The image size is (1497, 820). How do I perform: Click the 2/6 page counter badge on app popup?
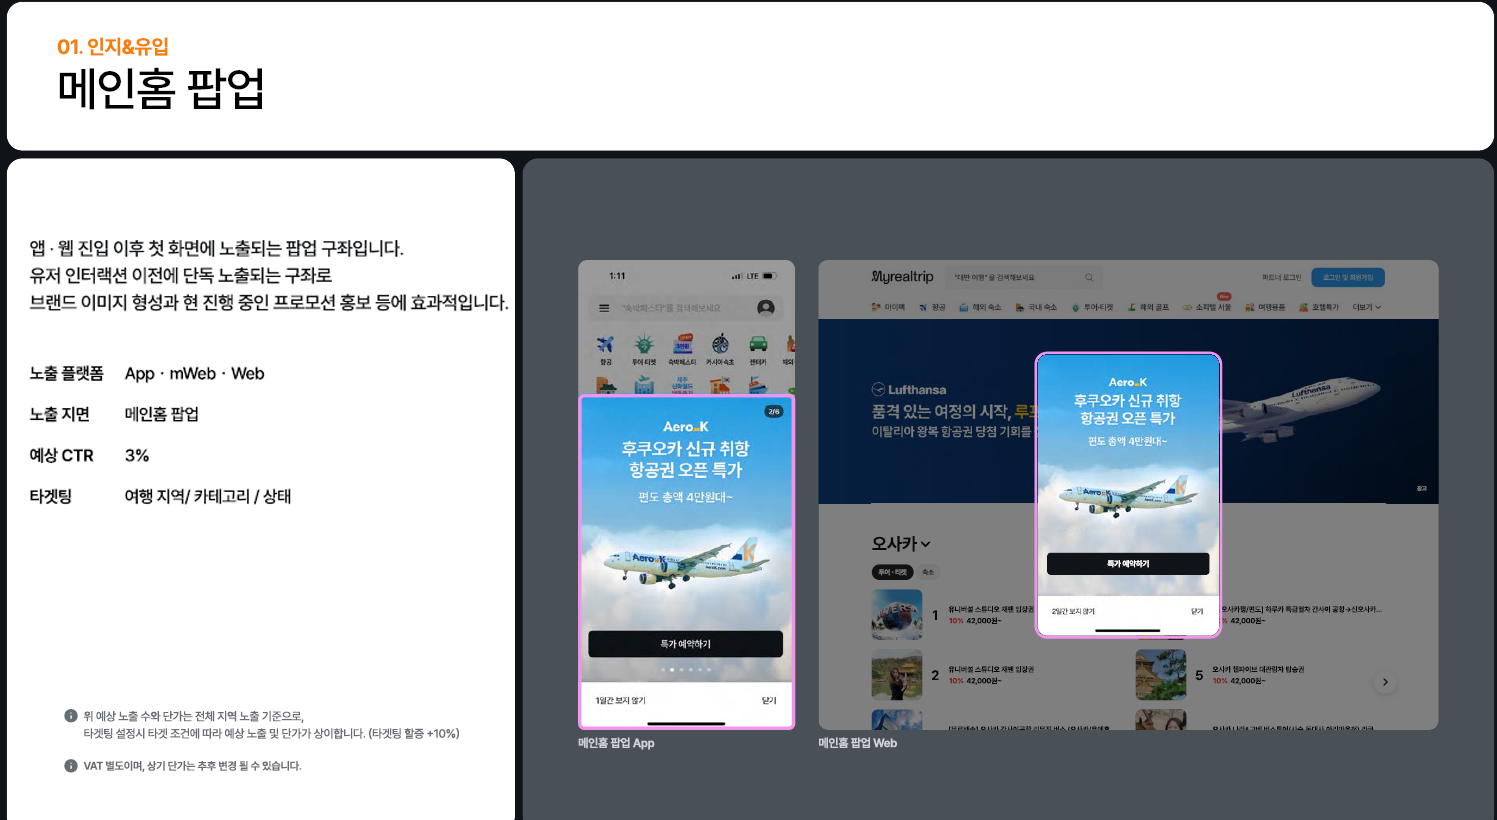click(773, 411)
